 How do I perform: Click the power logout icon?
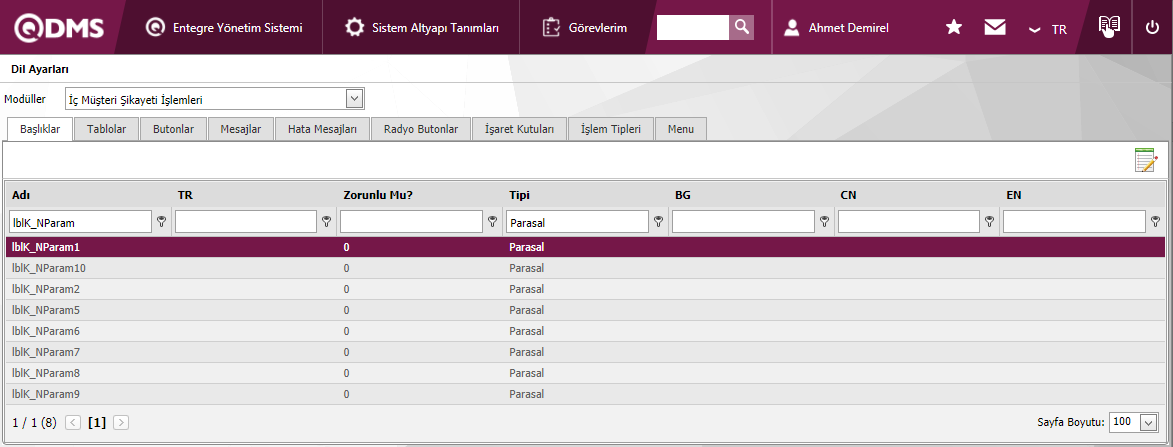click(1152, 28)
